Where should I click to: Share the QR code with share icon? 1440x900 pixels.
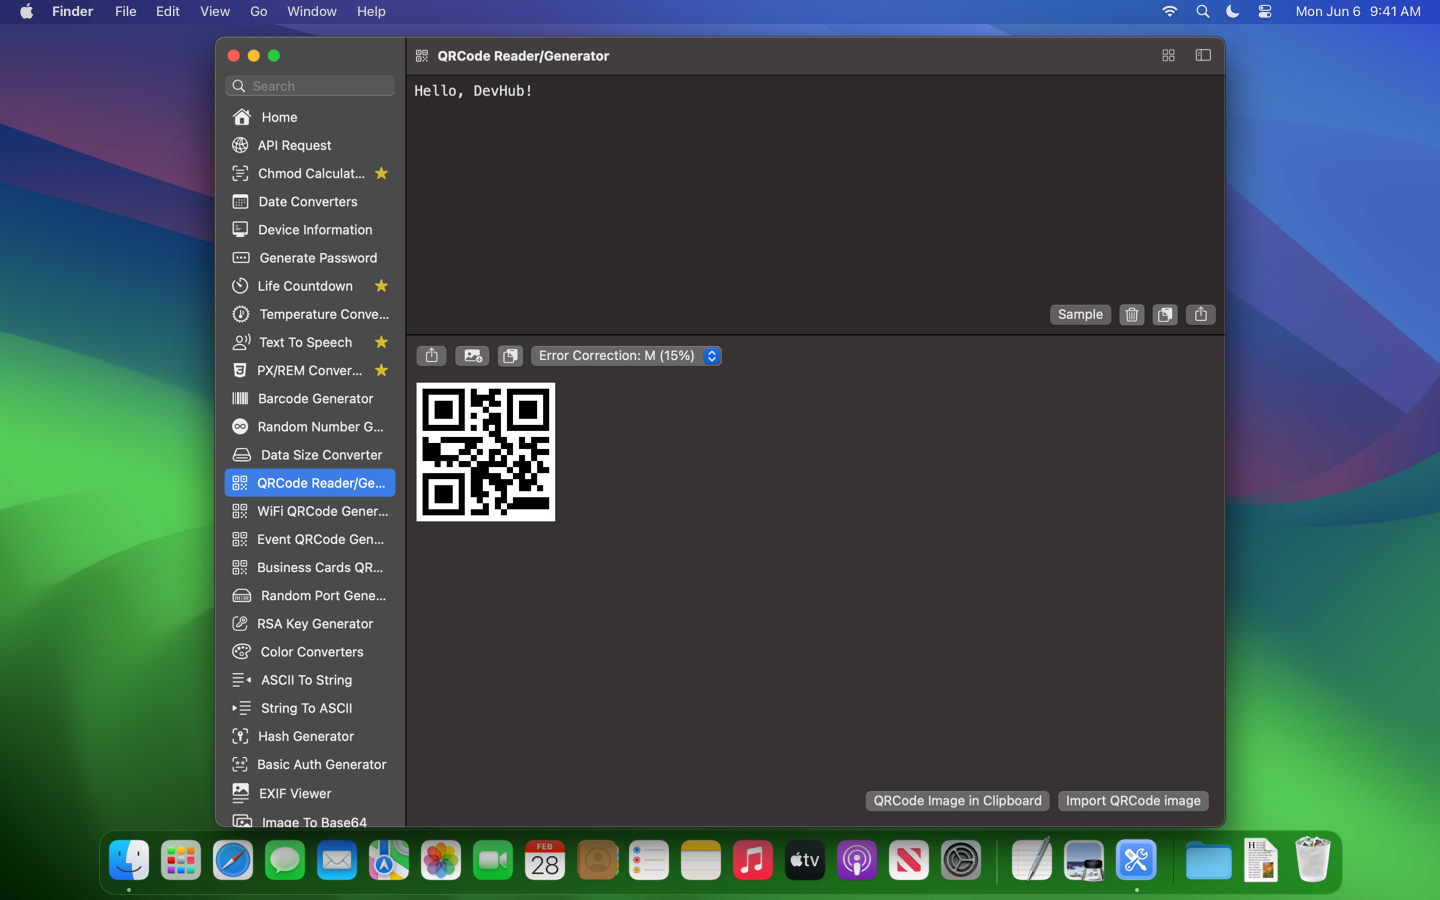431,356
